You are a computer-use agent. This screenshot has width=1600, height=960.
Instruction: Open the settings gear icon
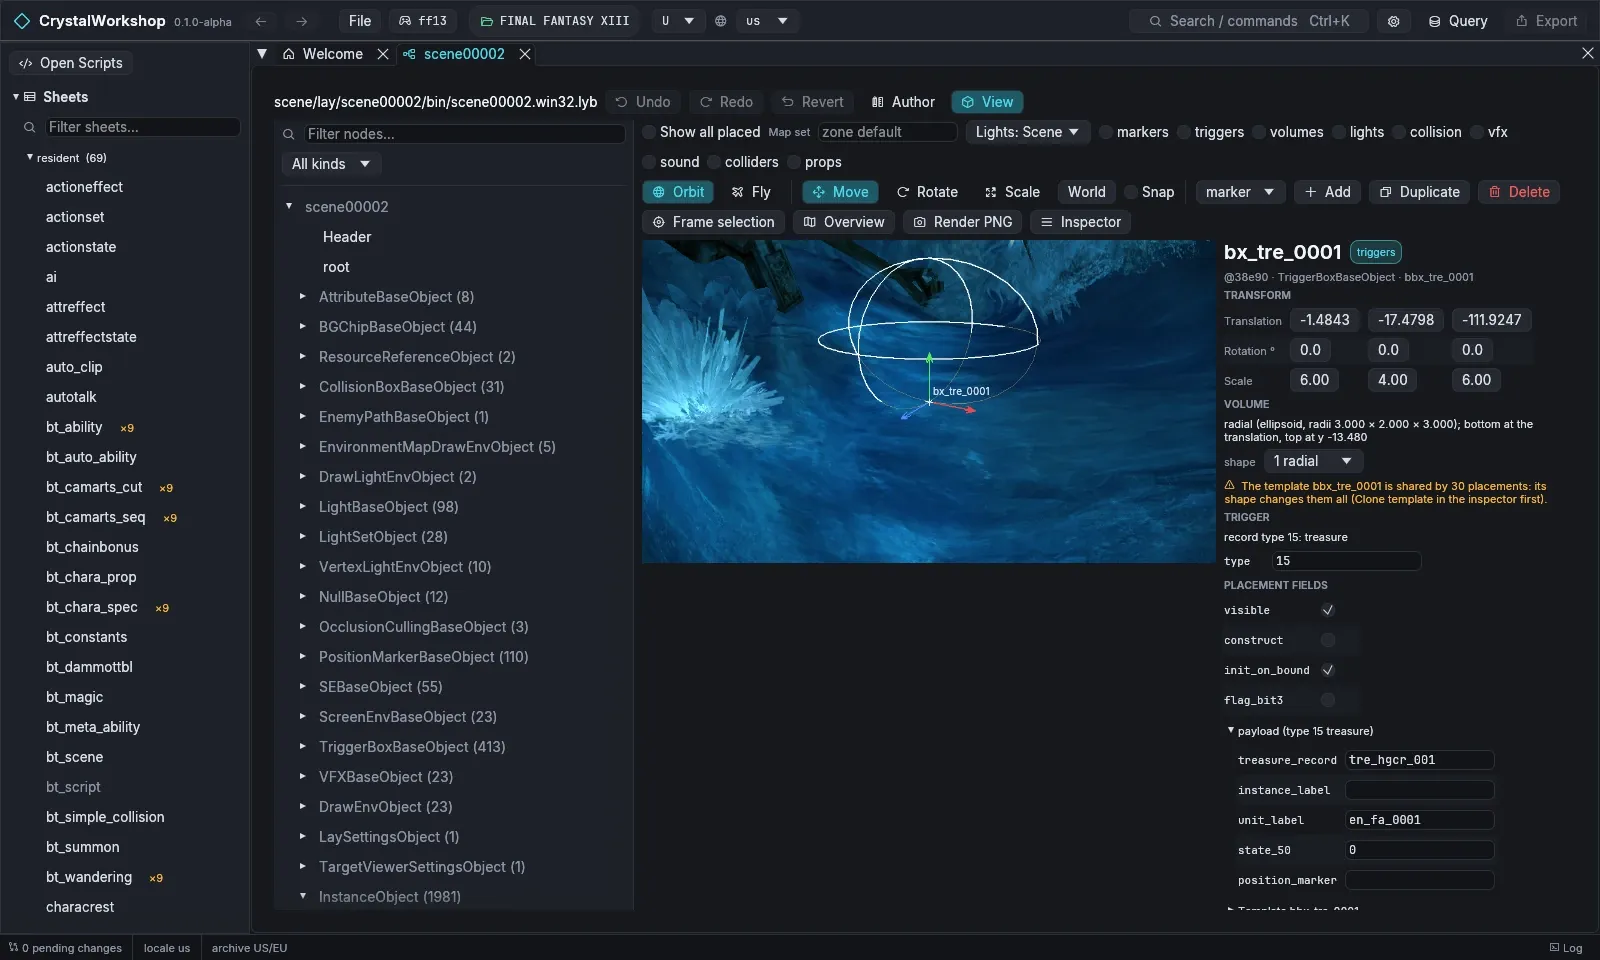click(1393, 21)
